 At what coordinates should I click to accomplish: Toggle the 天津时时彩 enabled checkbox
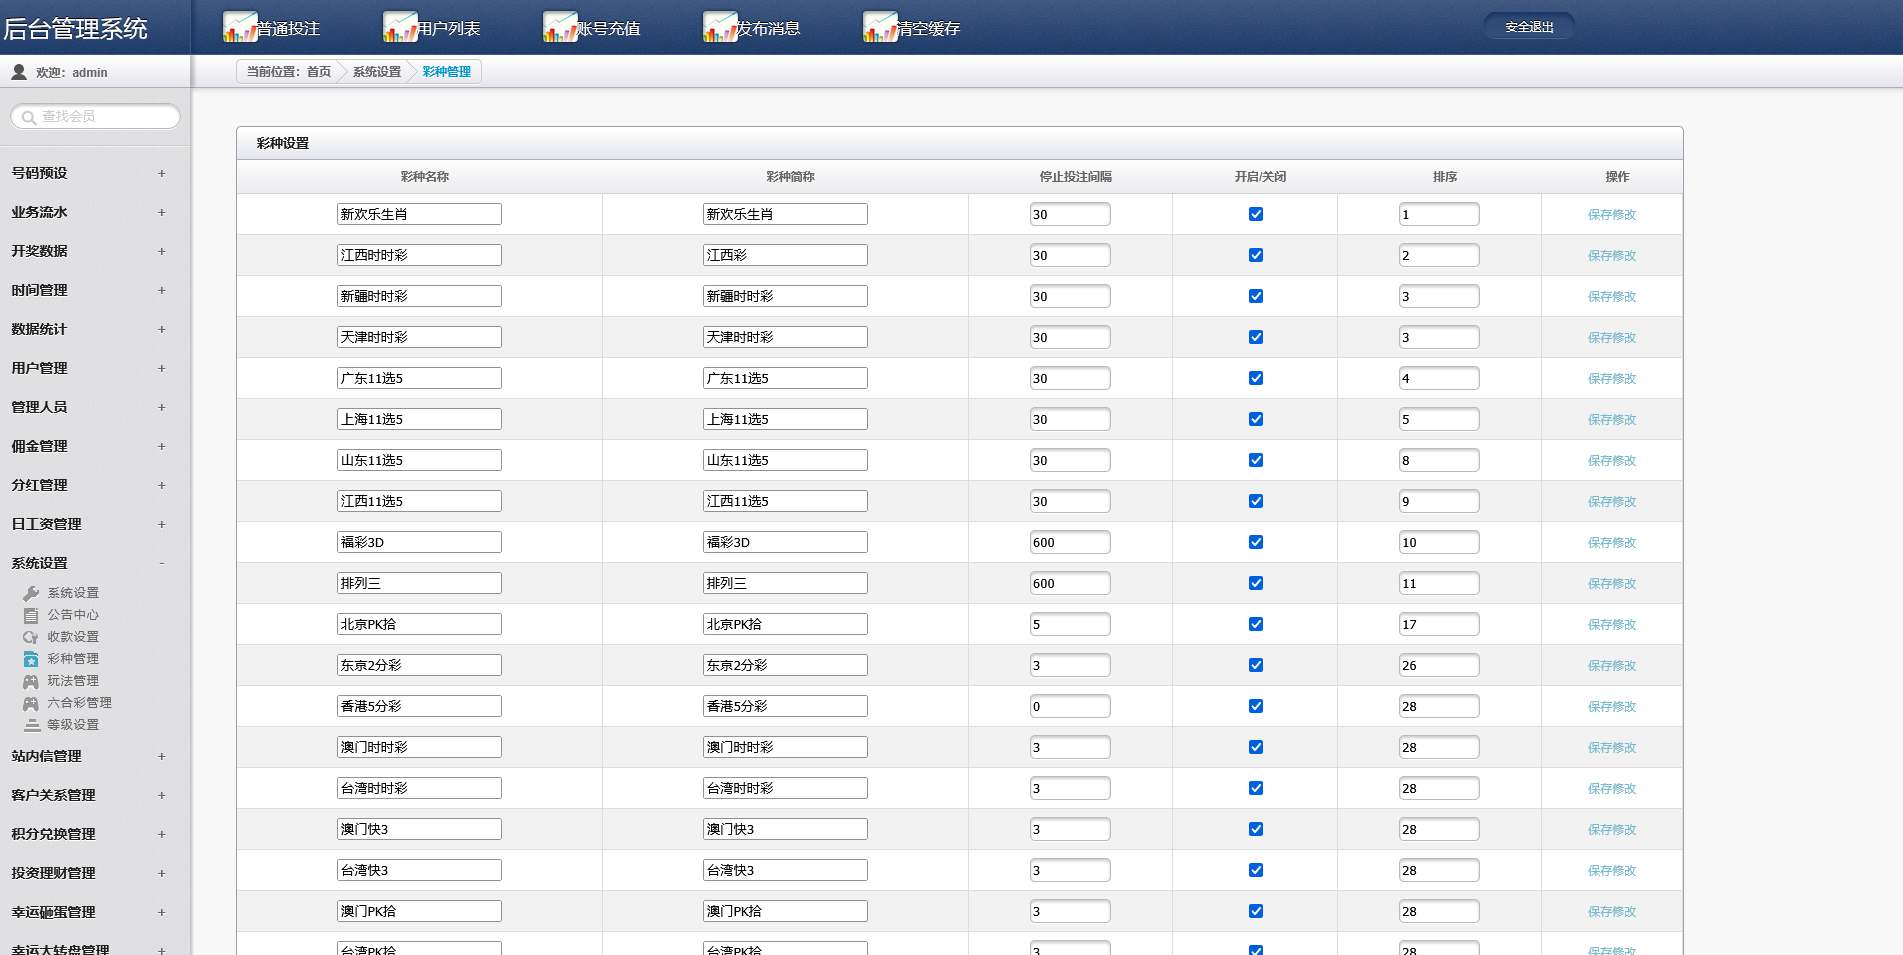tap(1256, 337)
